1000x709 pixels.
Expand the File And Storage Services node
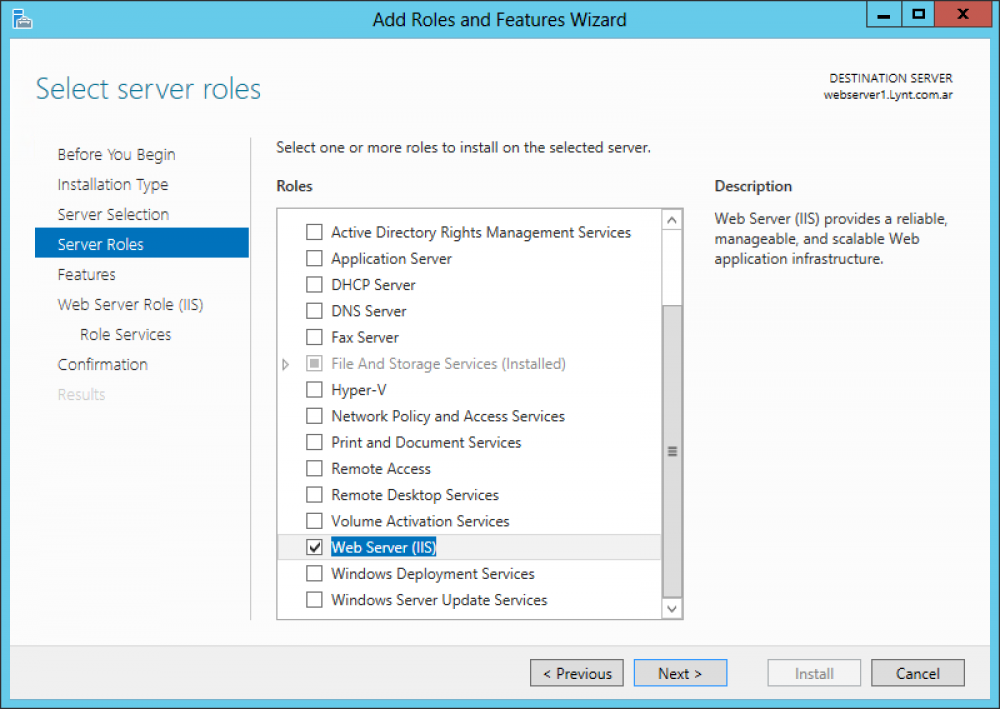point(286,363)
